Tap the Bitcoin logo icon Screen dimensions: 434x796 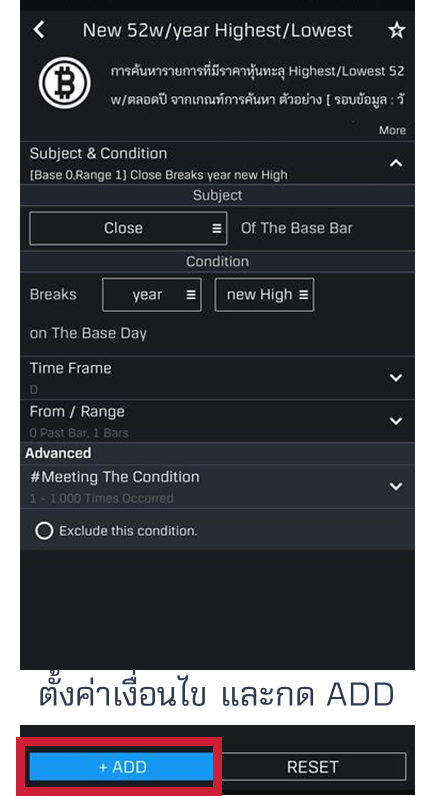tap(64, 83)
